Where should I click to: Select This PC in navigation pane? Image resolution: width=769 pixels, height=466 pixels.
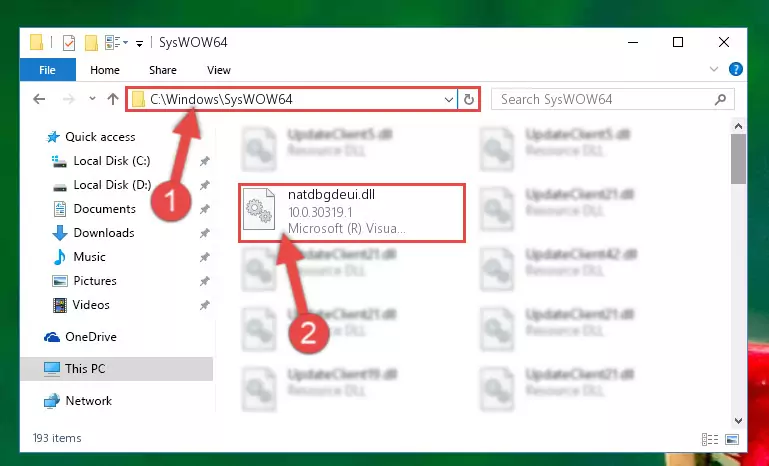coord(116,369)
